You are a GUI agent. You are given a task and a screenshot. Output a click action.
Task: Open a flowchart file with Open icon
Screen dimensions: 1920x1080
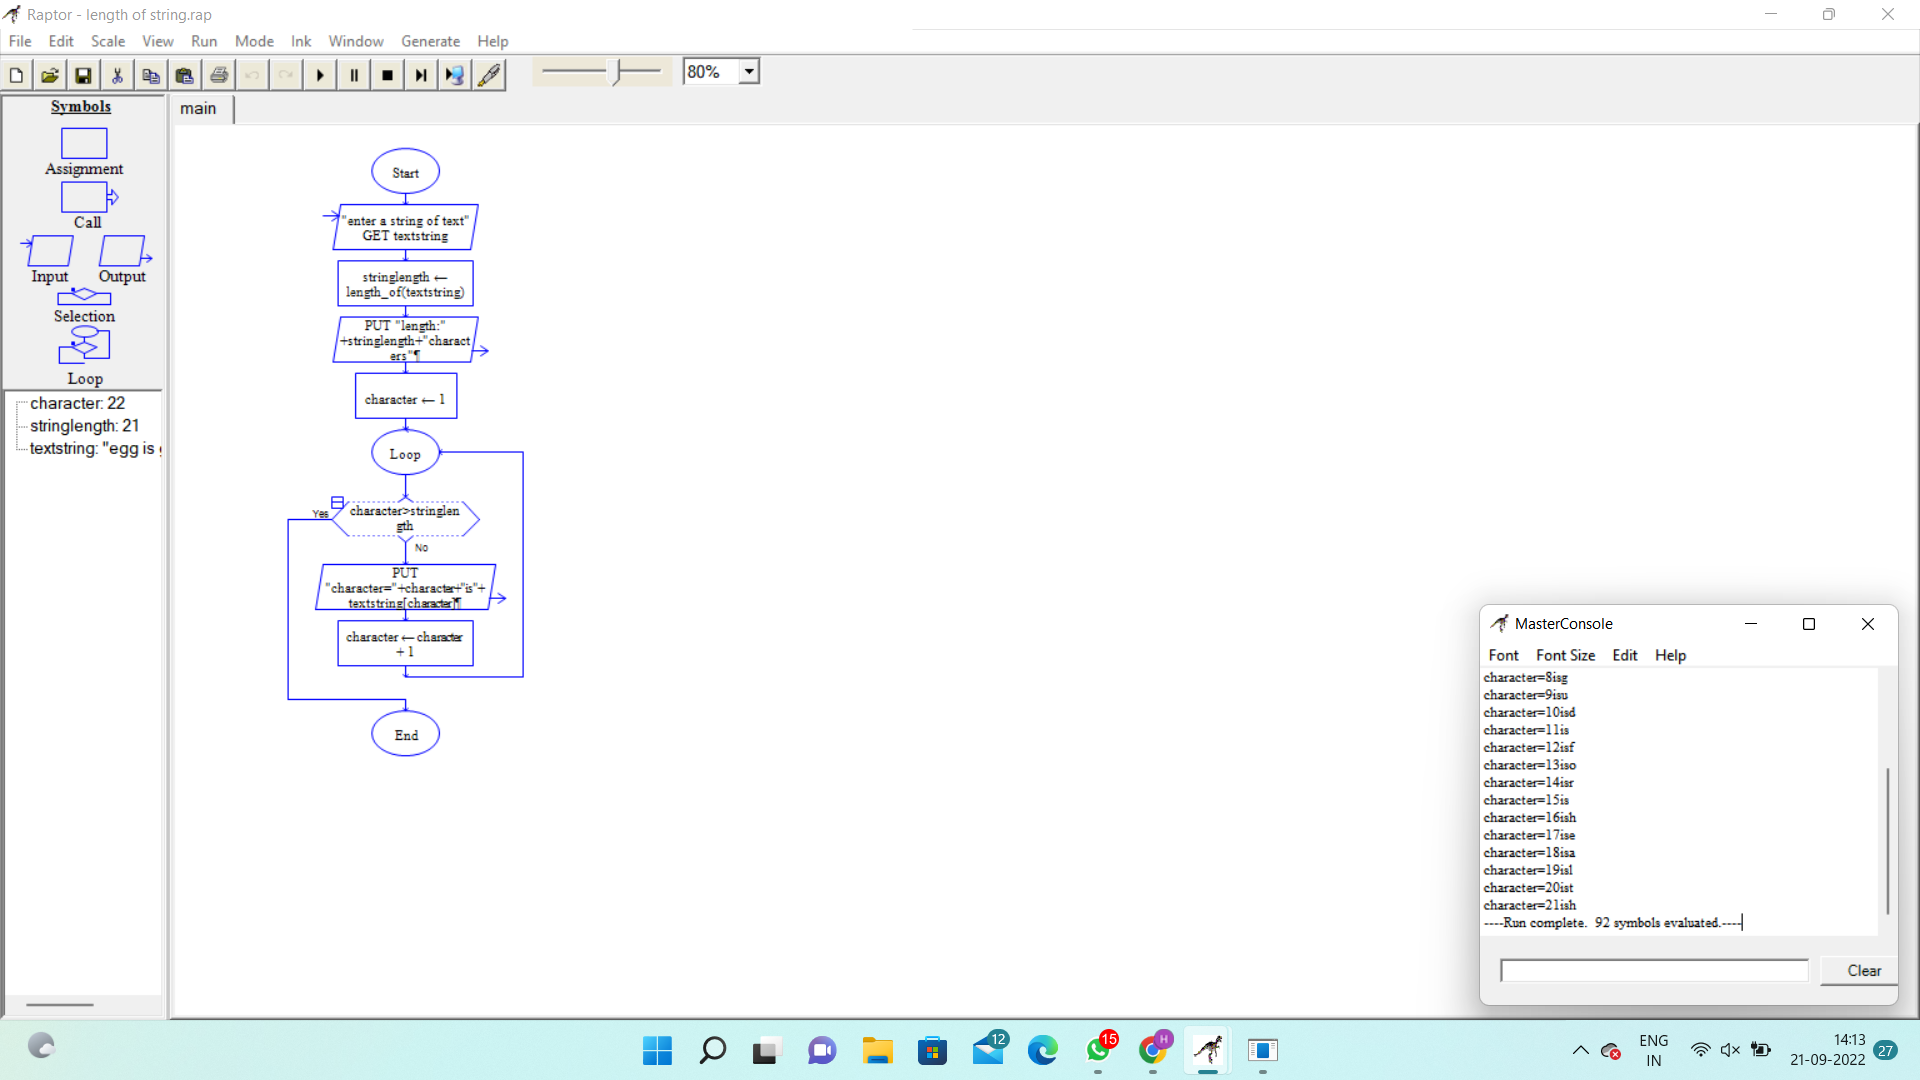[50, 75]
